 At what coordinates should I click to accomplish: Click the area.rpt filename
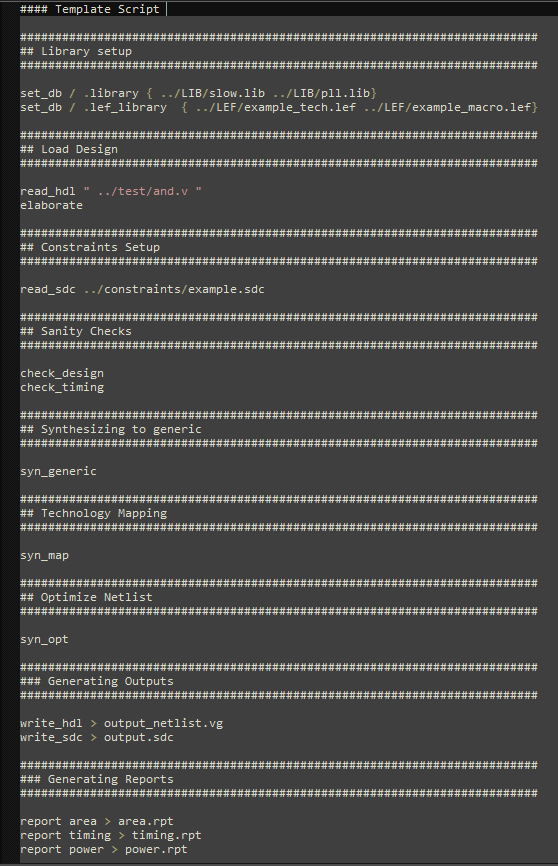pyautogui.click(x=145, y=821)
